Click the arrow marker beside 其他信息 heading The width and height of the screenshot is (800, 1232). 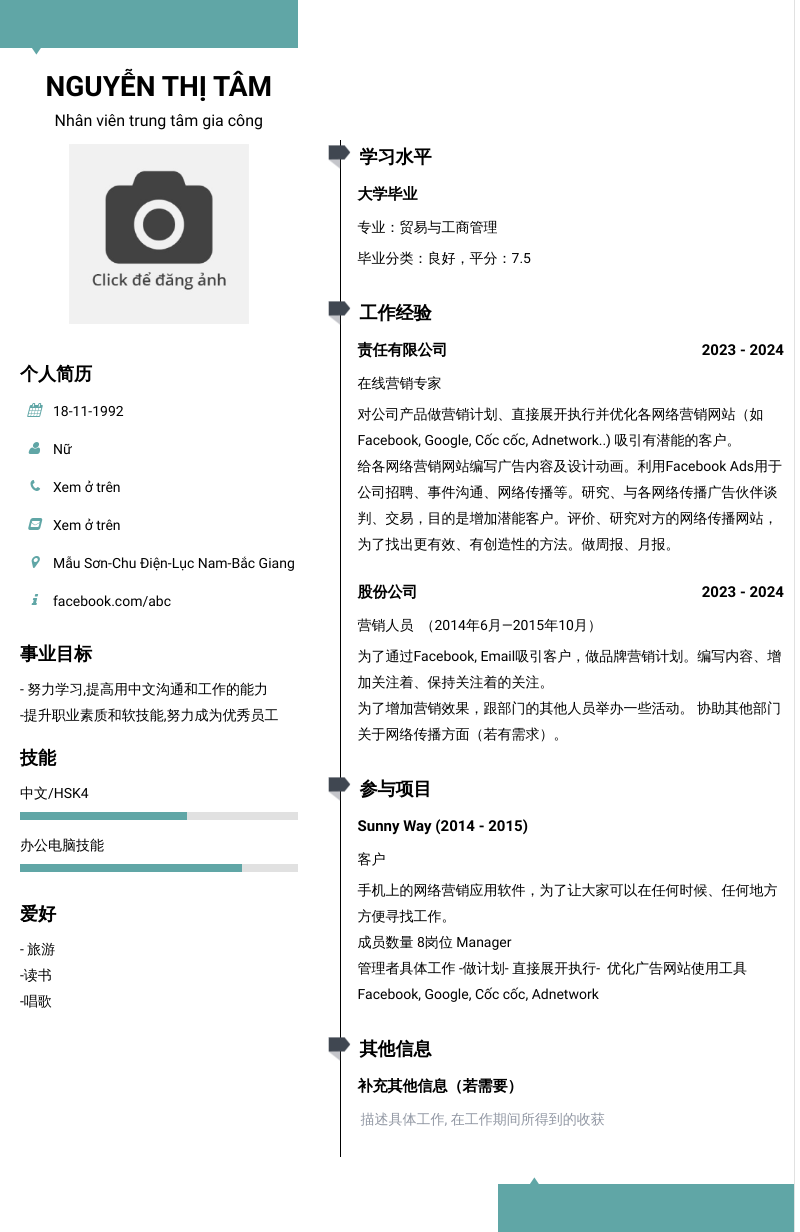(338, 1046)
